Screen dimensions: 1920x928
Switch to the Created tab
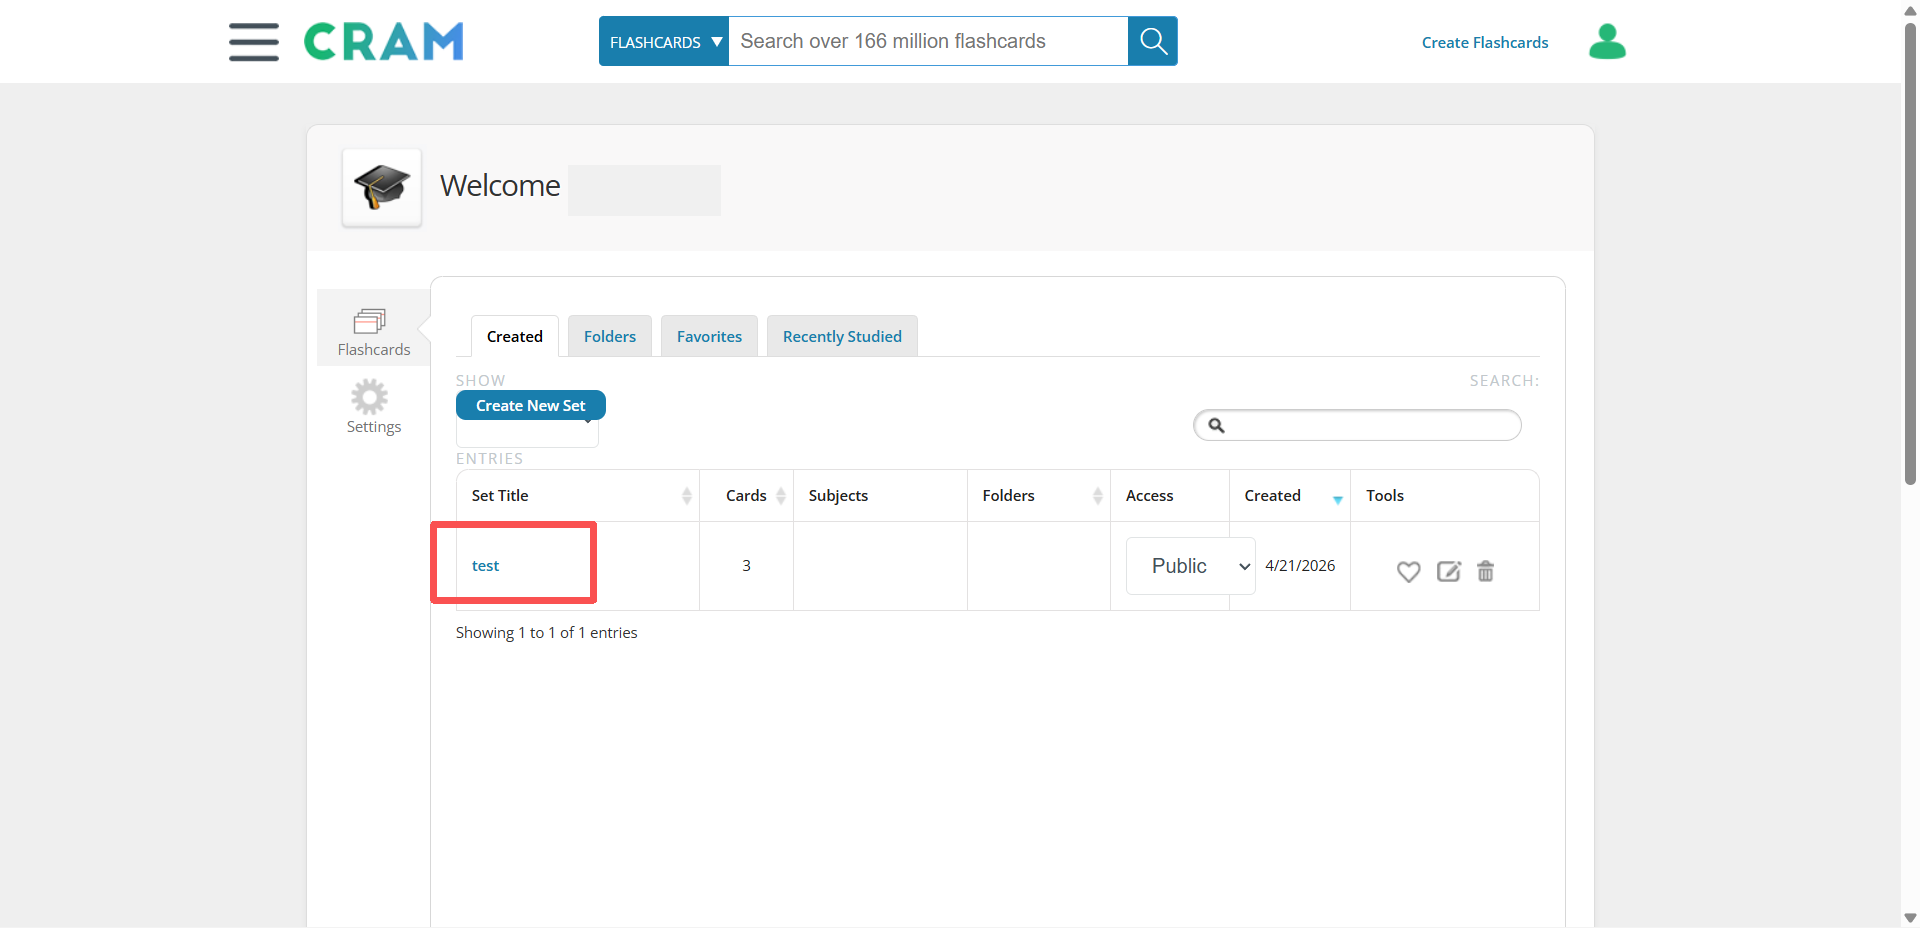click(514, 336)
